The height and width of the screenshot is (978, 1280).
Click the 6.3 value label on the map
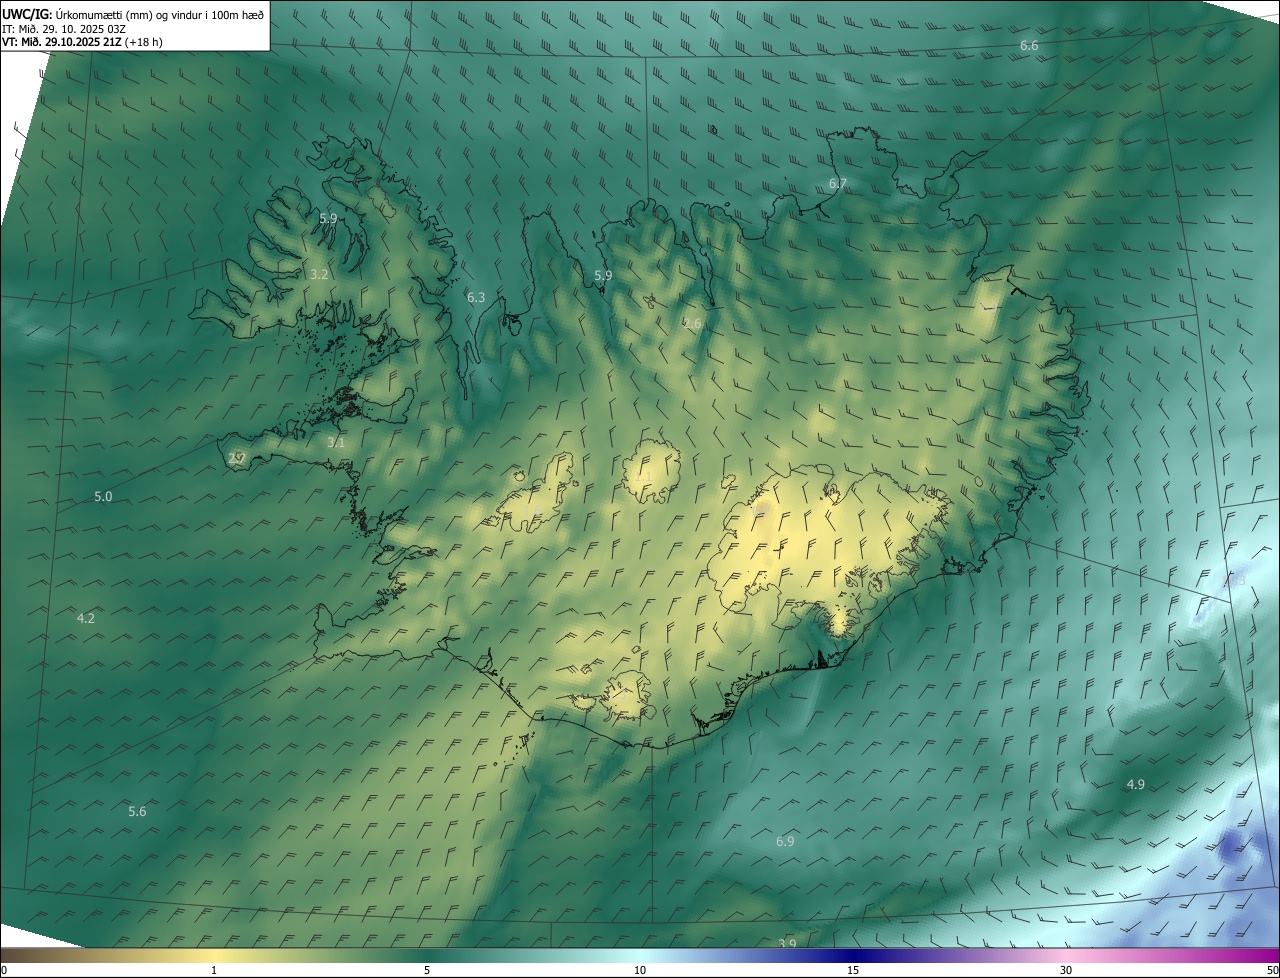coord(476,297)
